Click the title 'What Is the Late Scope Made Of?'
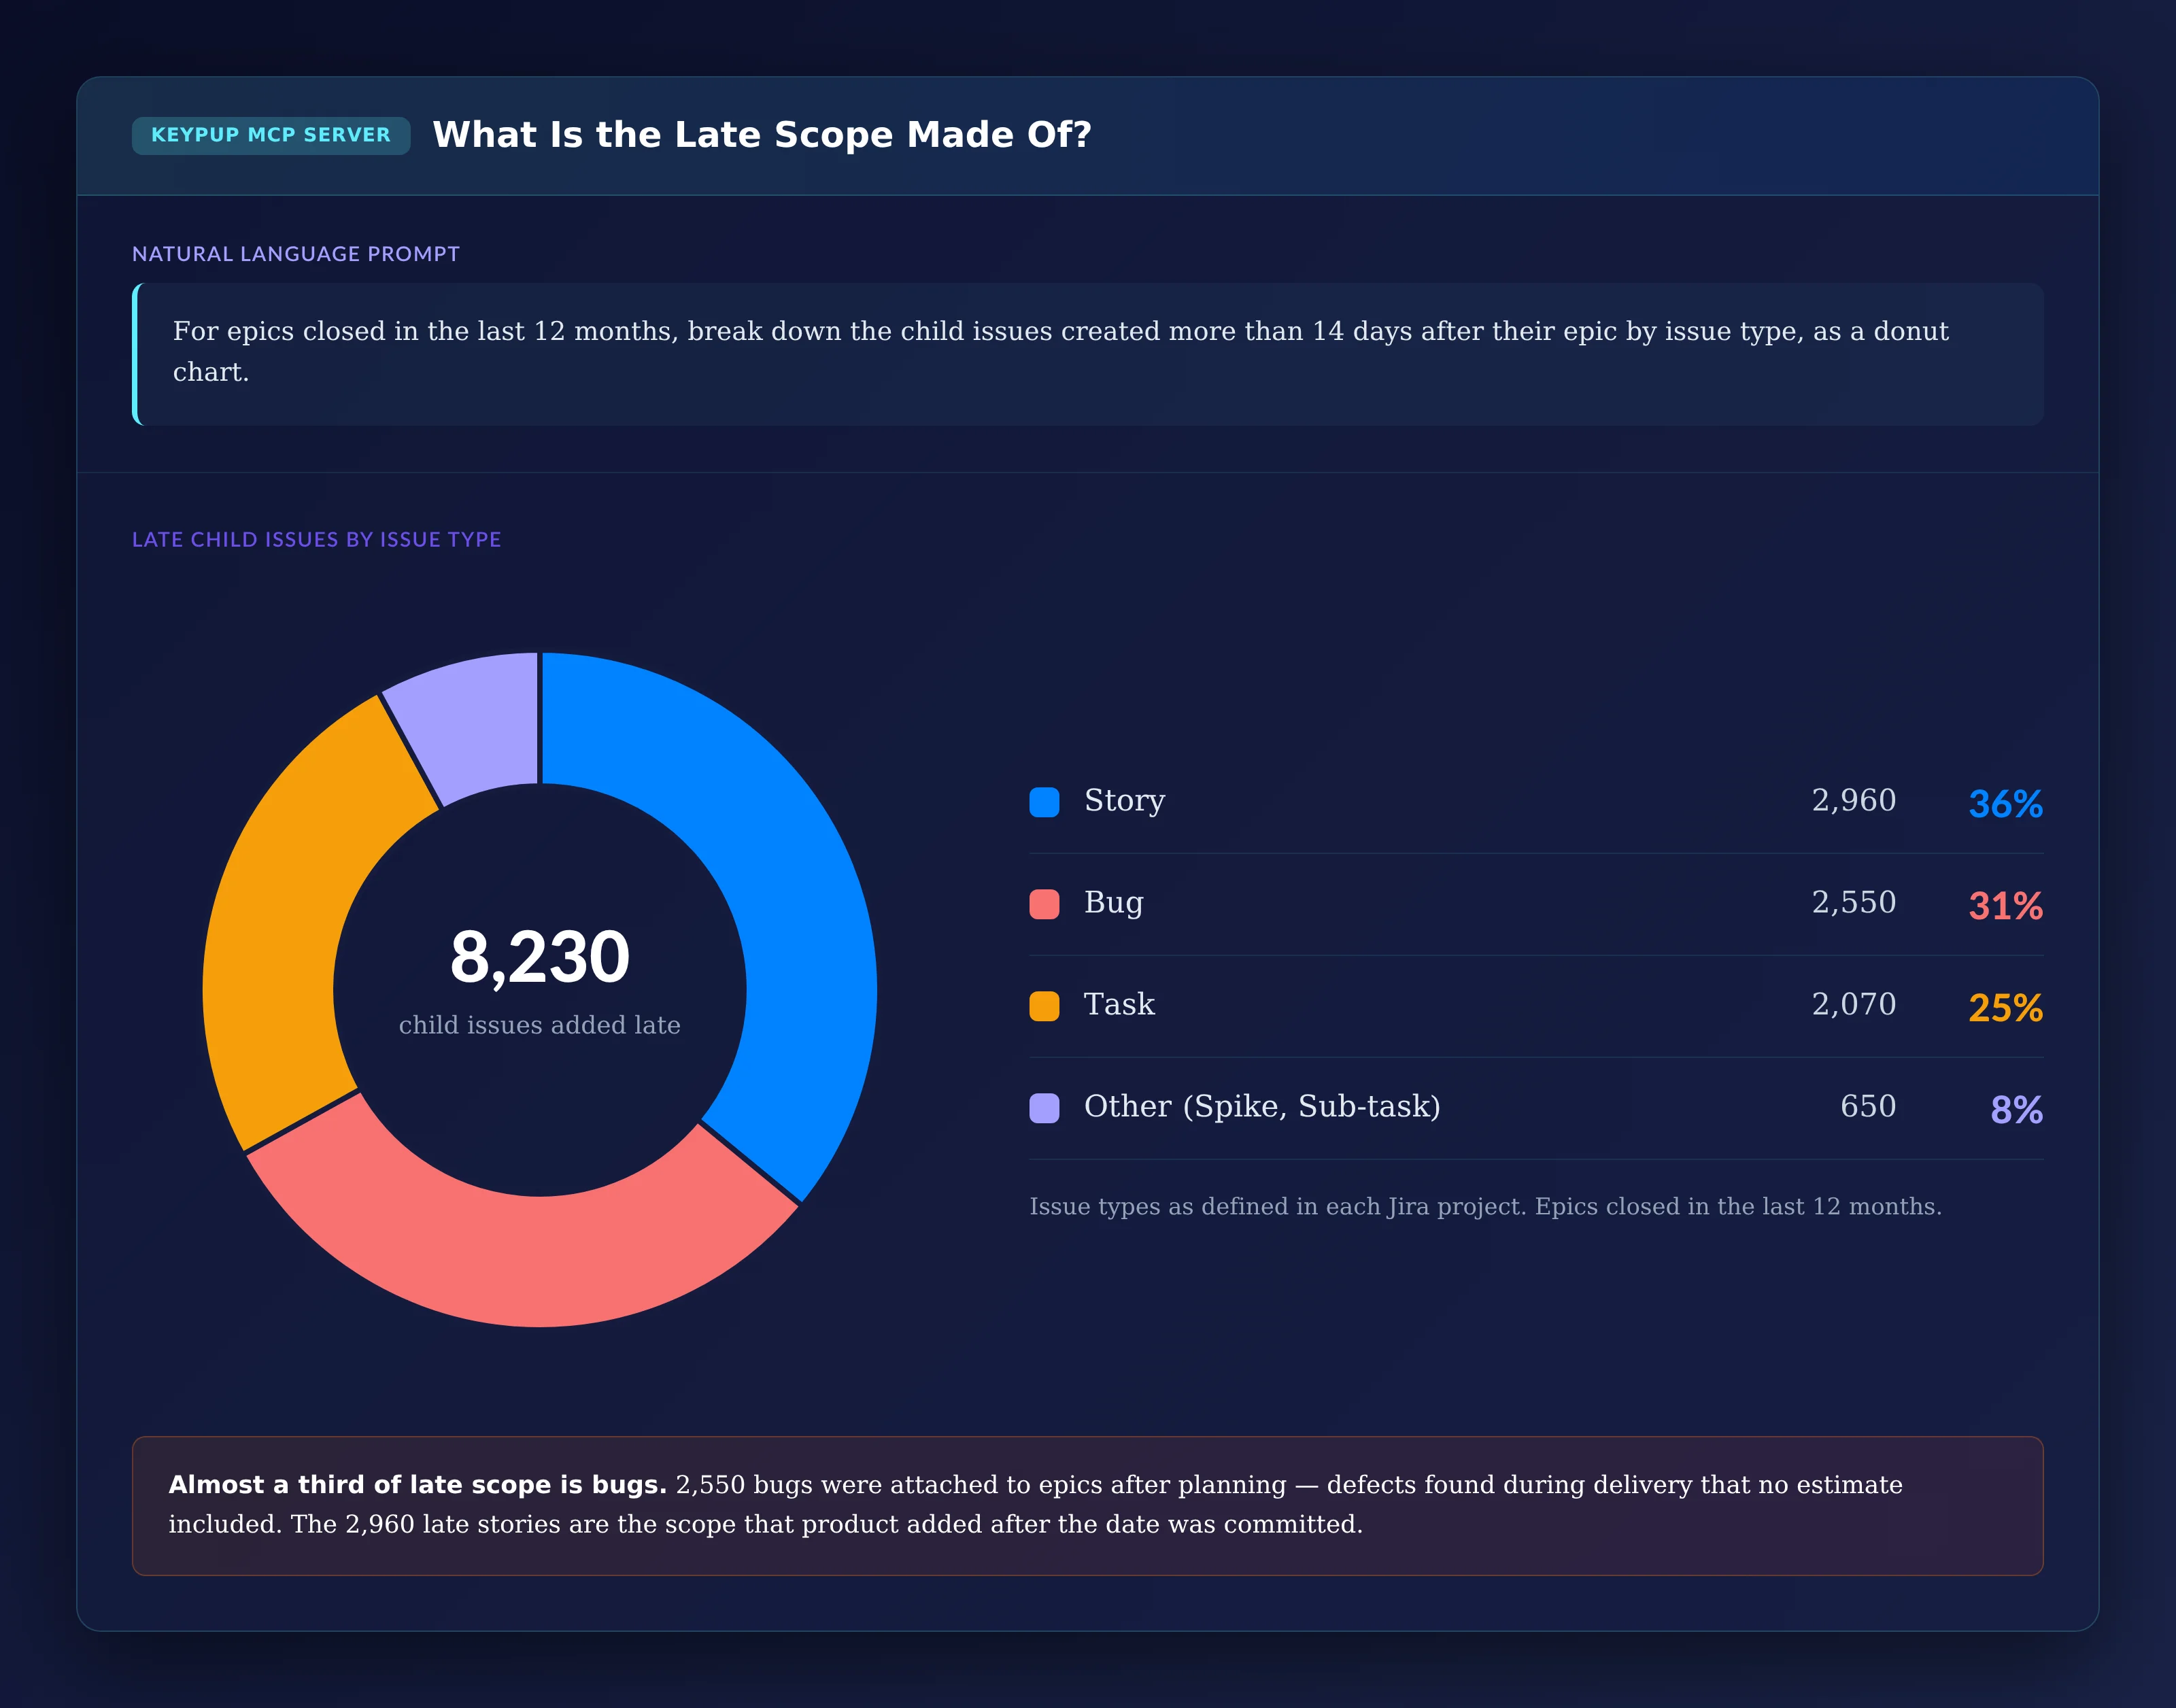Image resolution: width=2176 pixels, height=1708 pixels. pyautogui.click(x=762, y=135)
